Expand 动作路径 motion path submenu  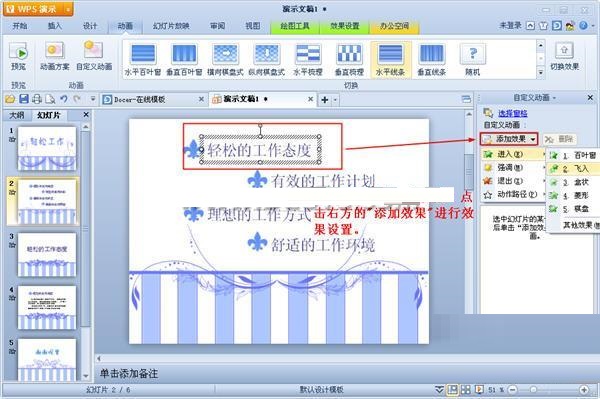point(513,194)
